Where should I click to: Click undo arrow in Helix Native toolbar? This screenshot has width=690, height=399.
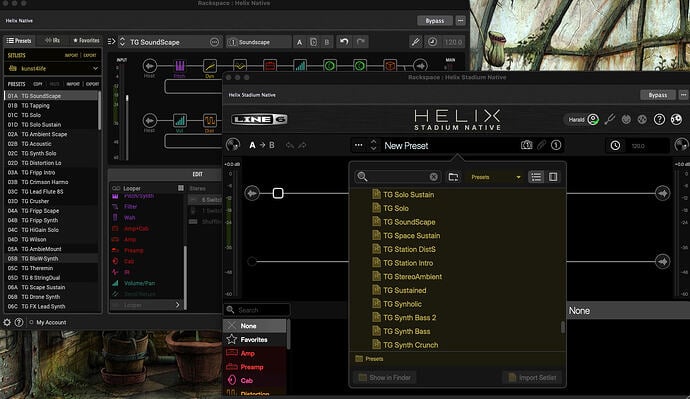pyautogui.click(x=344, y=41)
